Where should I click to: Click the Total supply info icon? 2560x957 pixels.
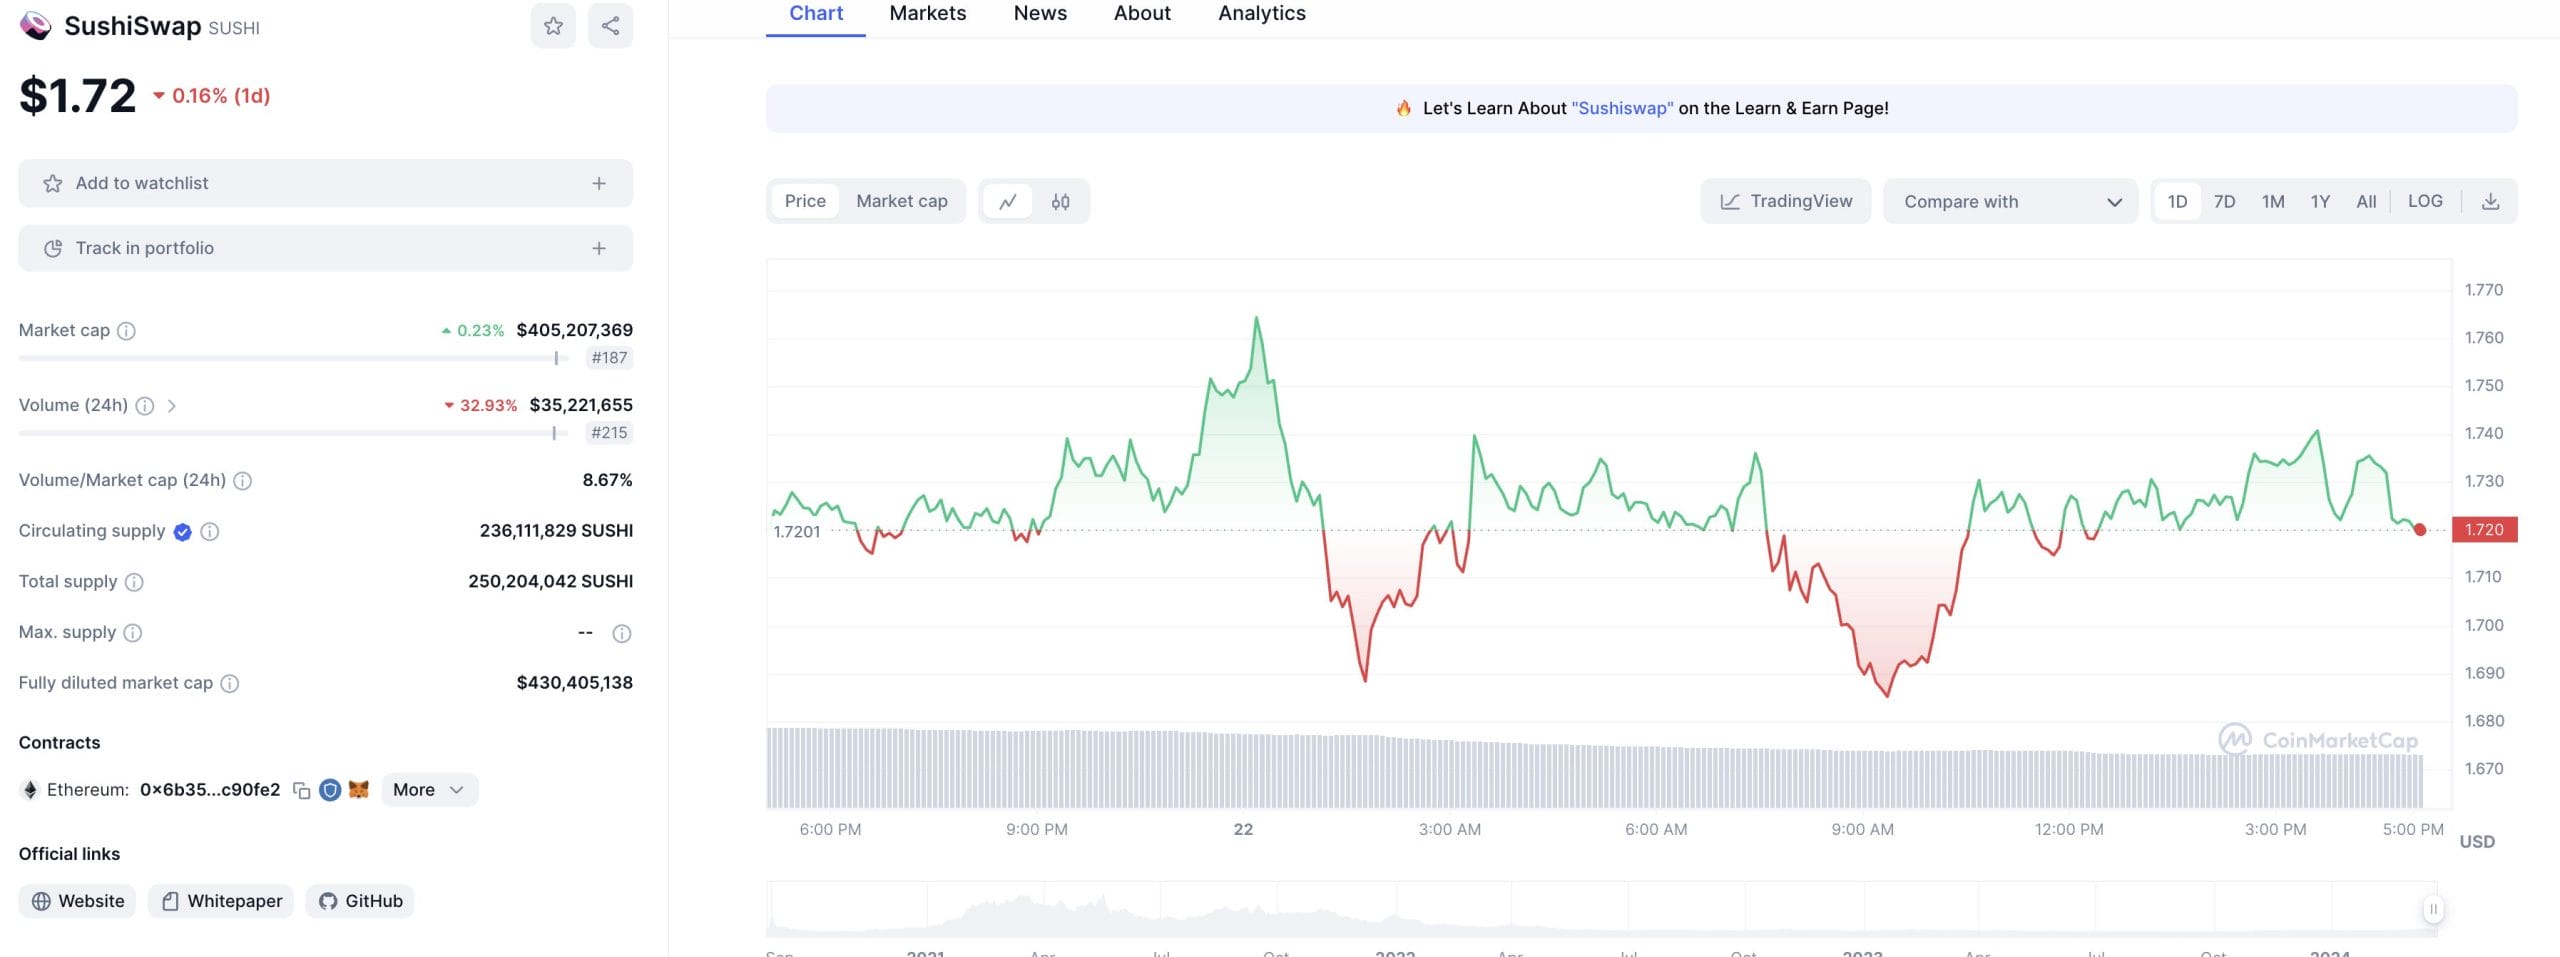134,582
